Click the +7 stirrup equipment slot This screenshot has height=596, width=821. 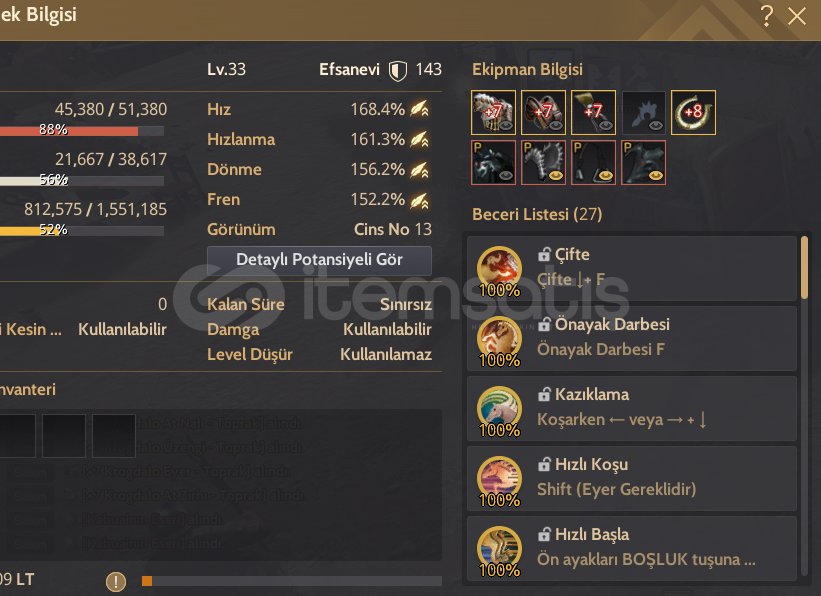point(593,112)
